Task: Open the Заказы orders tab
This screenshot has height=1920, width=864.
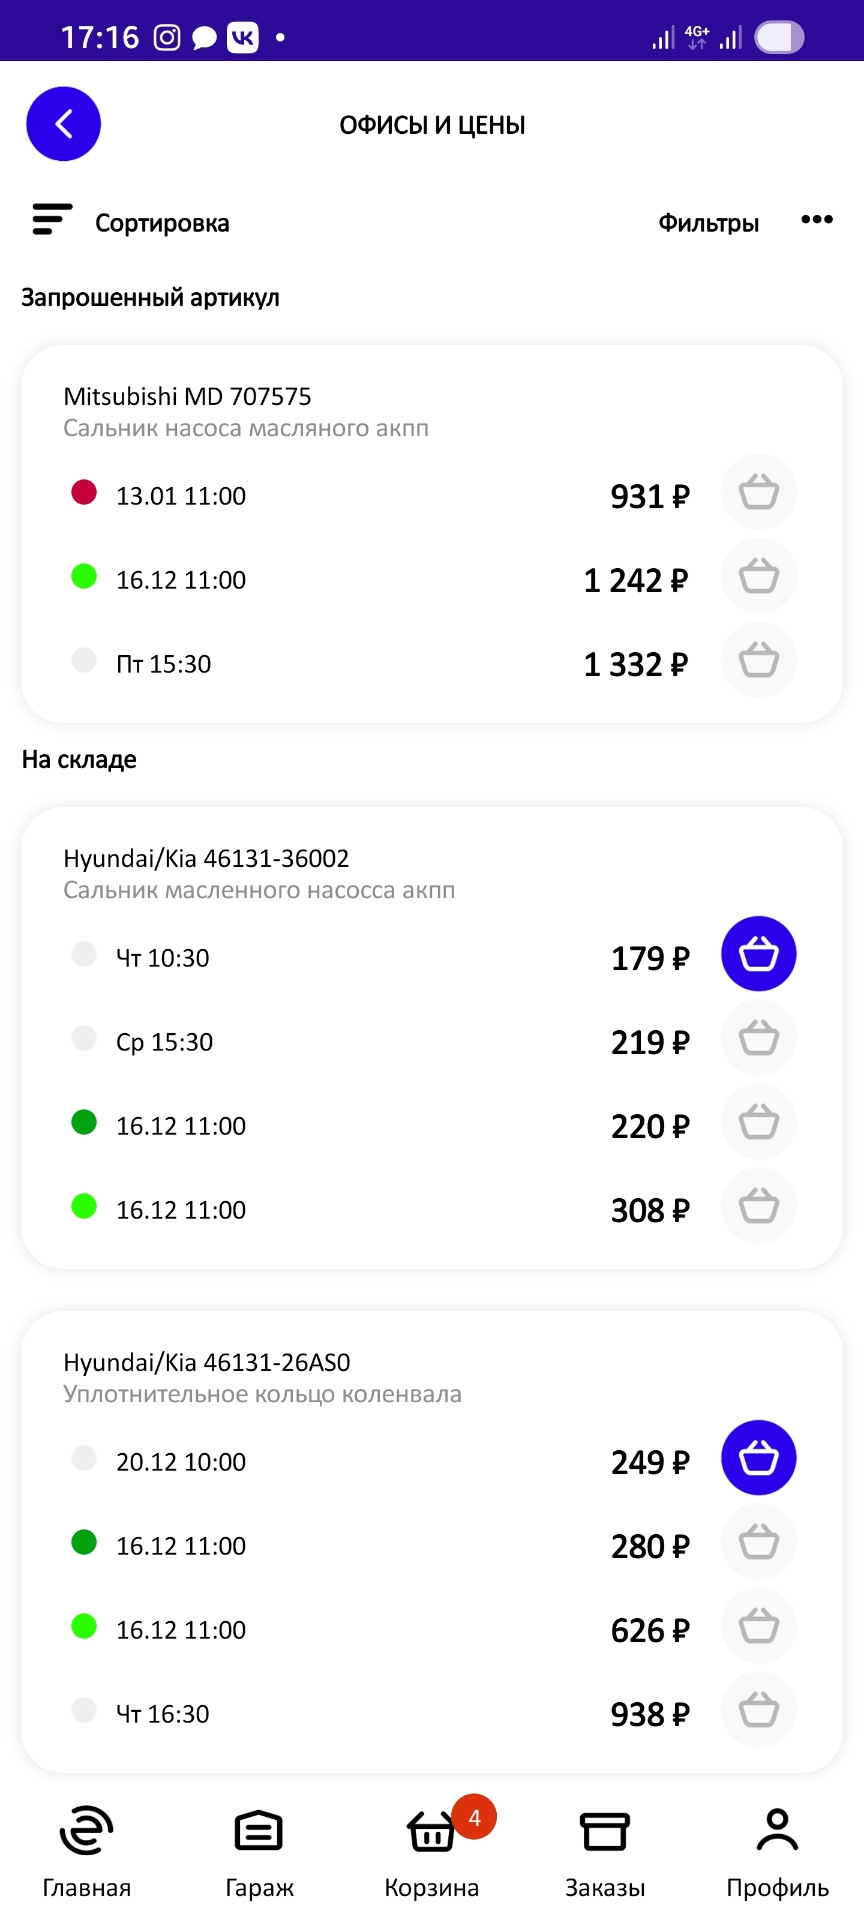Action: 605,1850
